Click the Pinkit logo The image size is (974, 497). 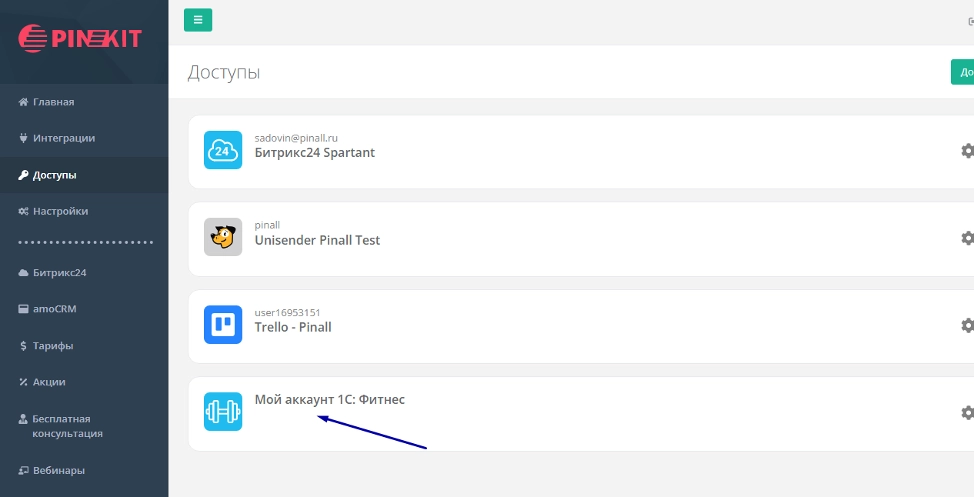click(x=81, y=39)
